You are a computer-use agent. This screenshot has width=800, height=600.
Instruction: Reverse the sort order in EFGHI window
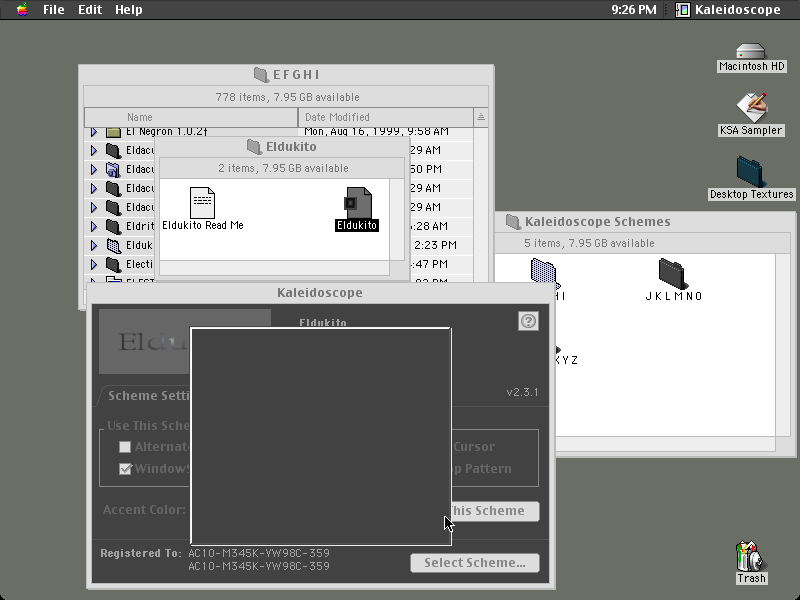pyautogui.click(x=481, y=117)
